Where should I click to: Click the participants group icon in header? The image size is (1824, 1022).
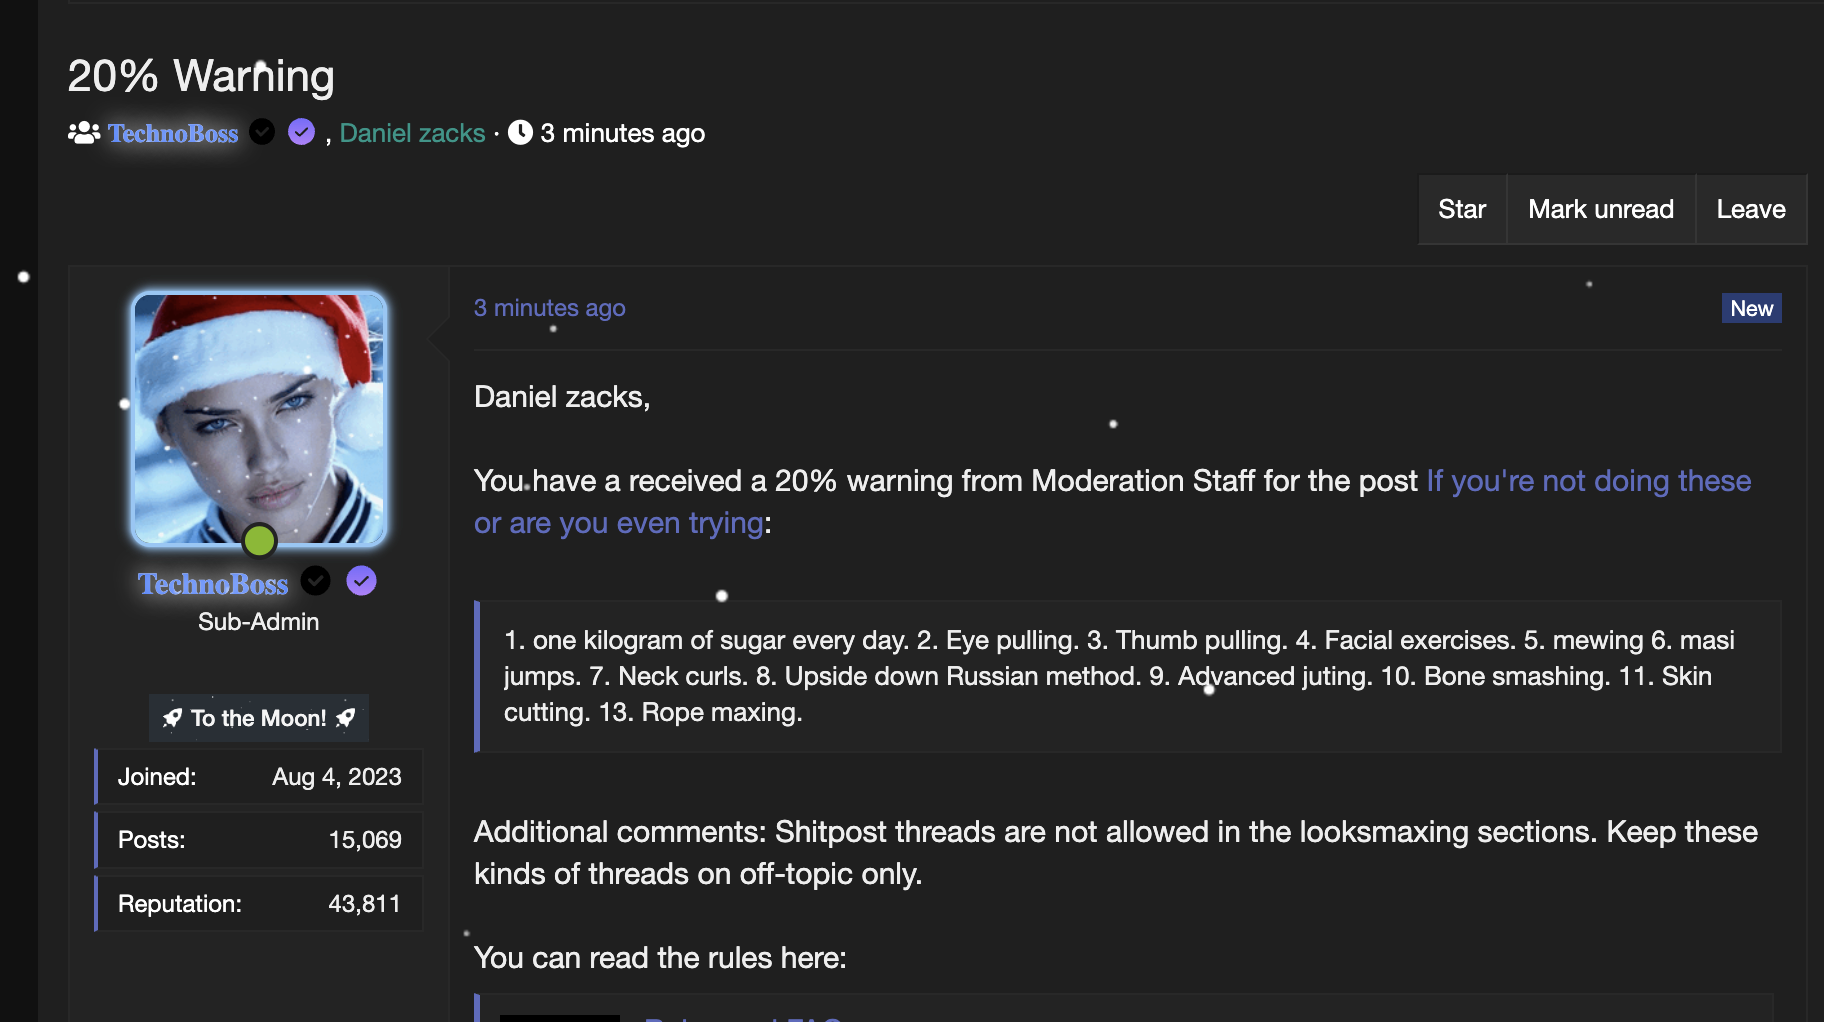coord(84,133)
